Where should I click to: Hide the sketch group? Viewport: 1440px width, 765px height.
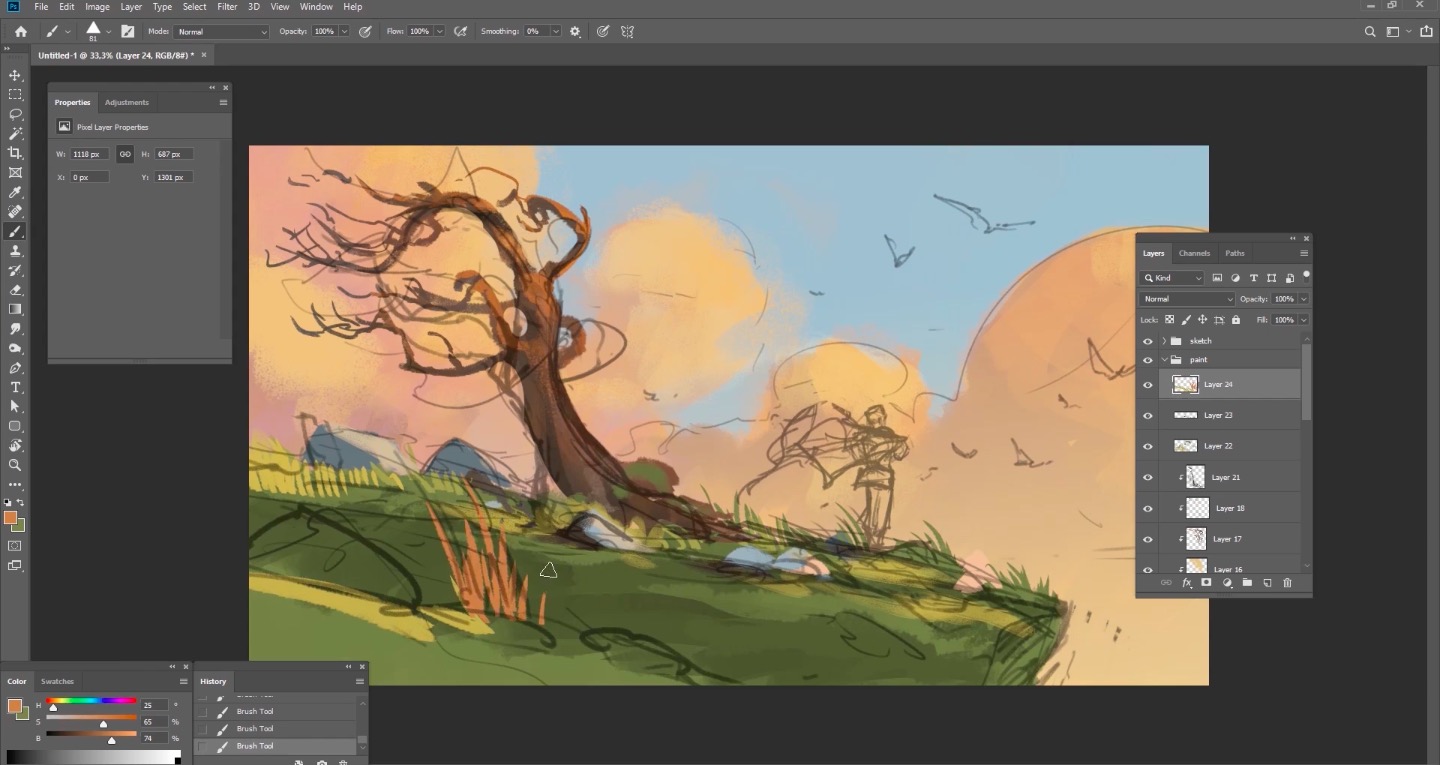(1147, 341)
